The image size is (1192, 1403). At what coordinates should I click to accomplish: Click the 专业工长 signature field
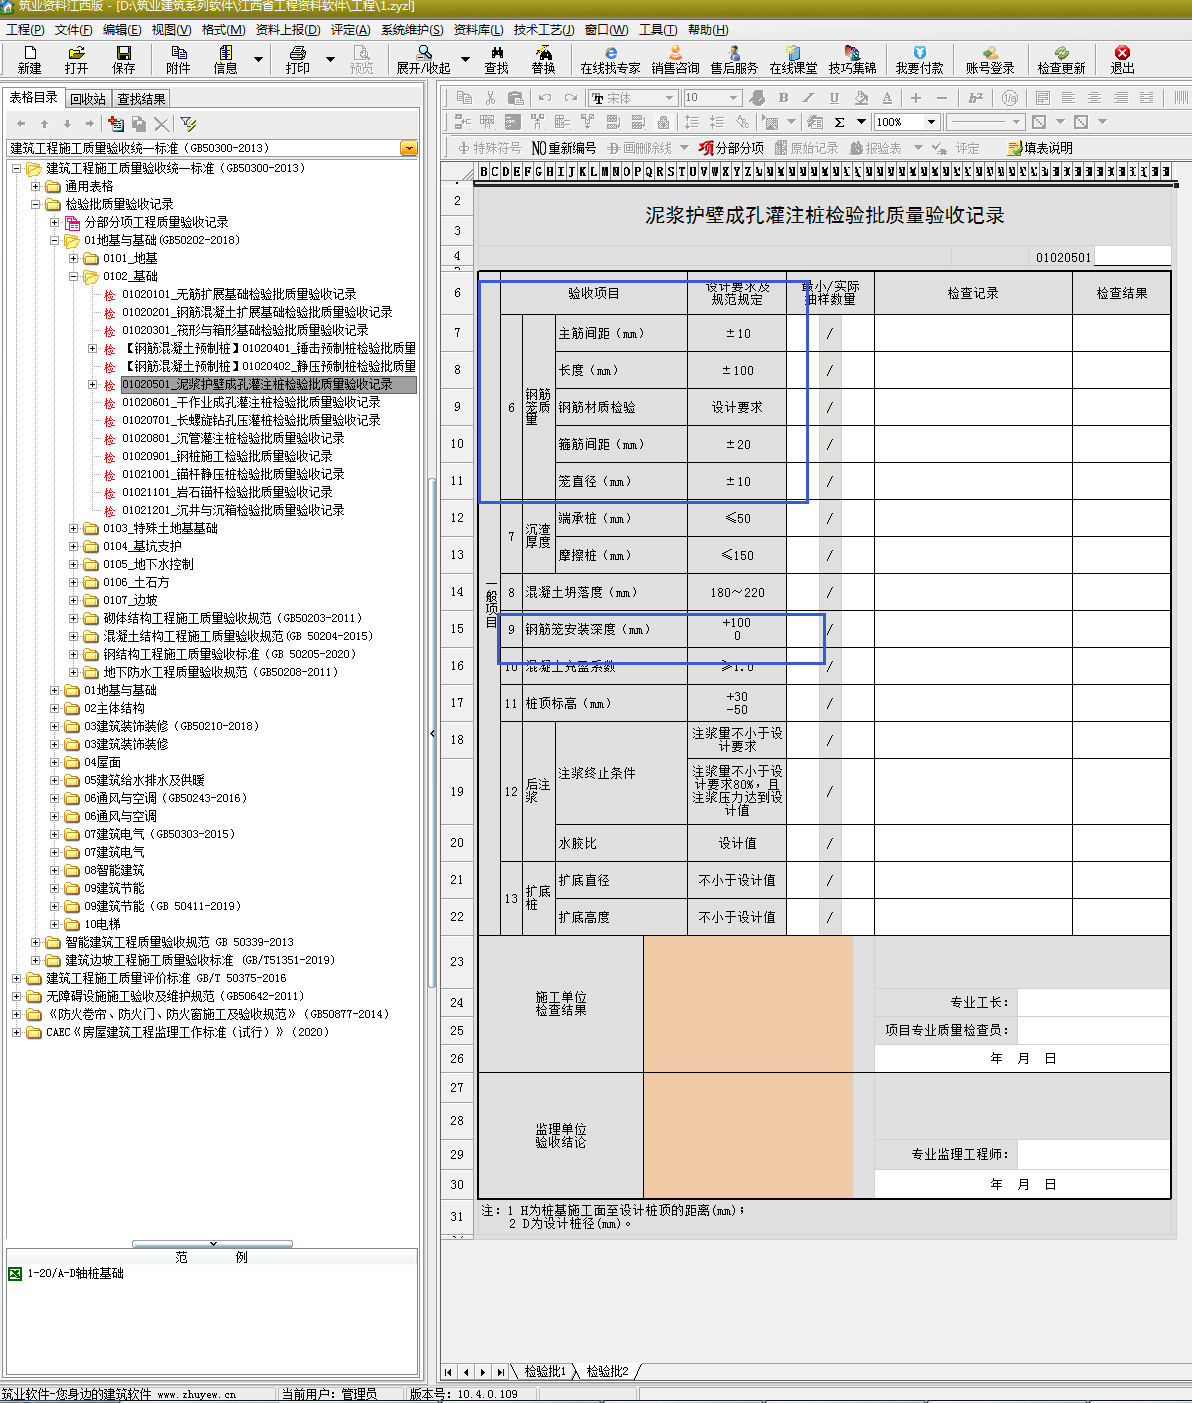(x=1094, y=1002)
